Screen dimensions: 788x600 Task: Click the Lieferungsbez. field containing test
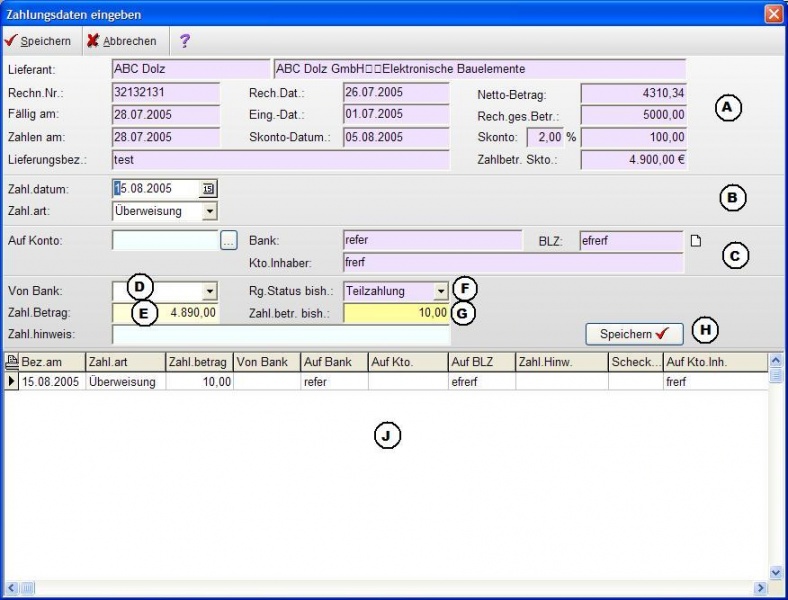280,160
